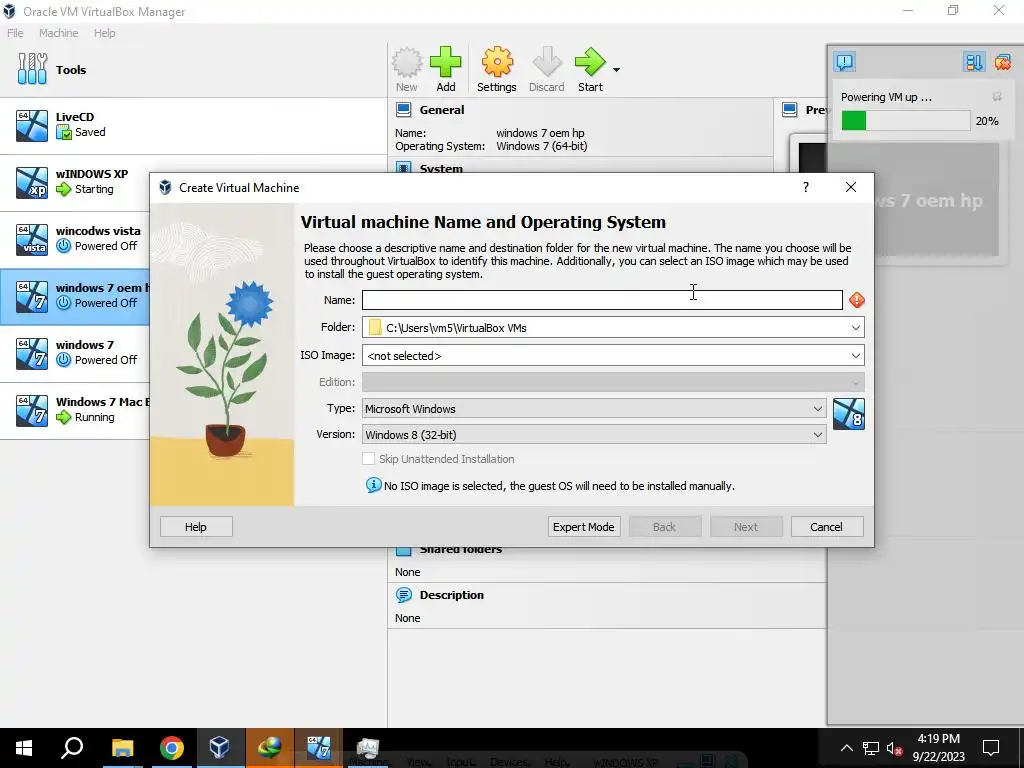Click the info icon beside No ISO message
The height and width of the screenshot is (768, 1024).
374,485
